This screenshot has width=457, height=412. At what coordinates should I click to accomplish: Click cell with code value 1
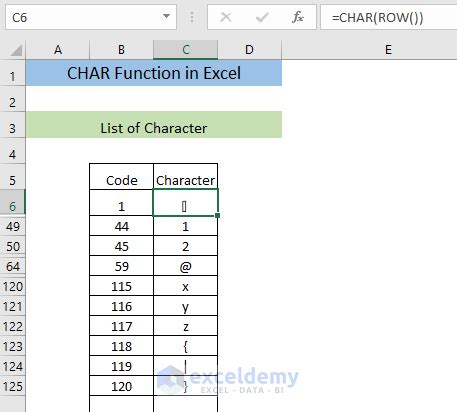click(121, 203)
